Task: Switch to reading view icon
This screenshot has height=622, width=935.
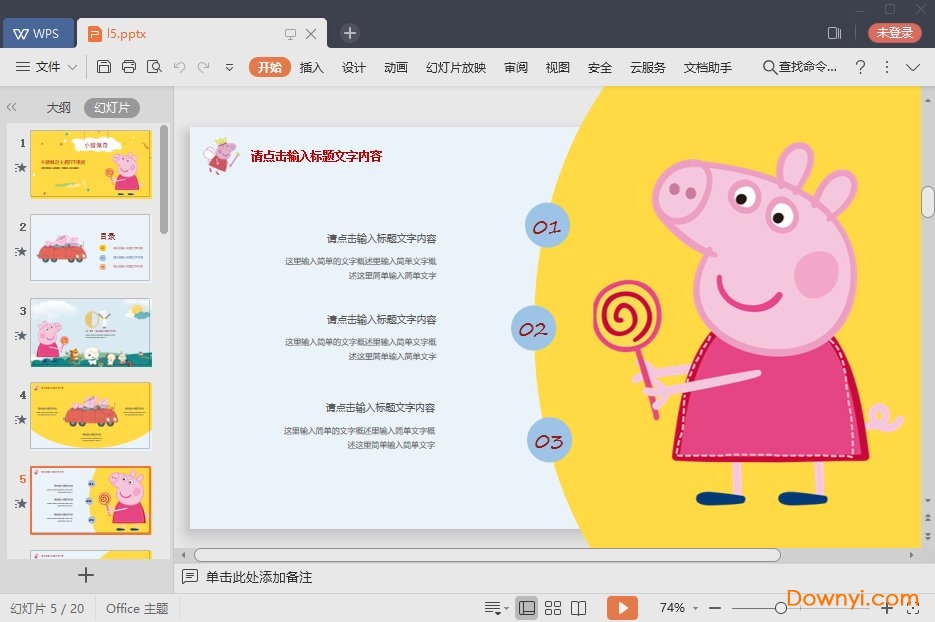Action: click(578, 608)
